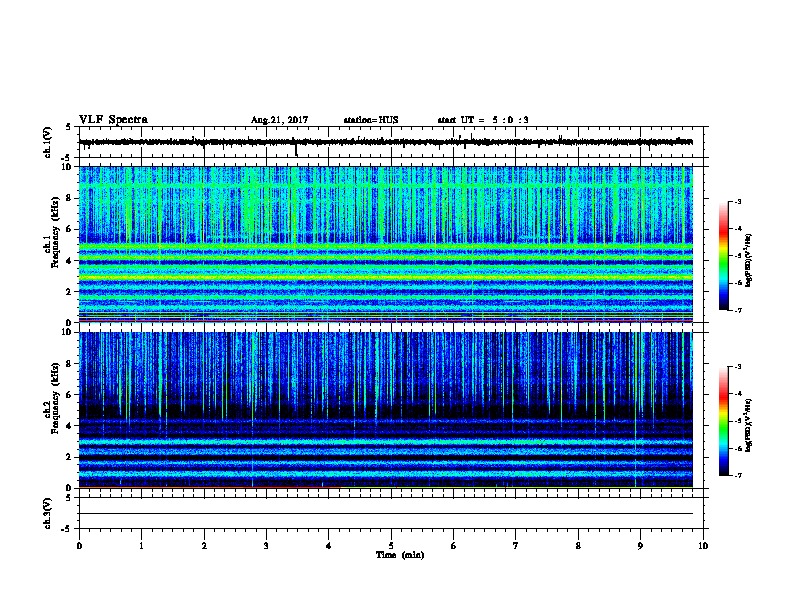Click the 6 kHz tick label on ch.2 spectrogram
This screenshot has width=792, height=612.
pyautogui.click(x=70, y=394)
